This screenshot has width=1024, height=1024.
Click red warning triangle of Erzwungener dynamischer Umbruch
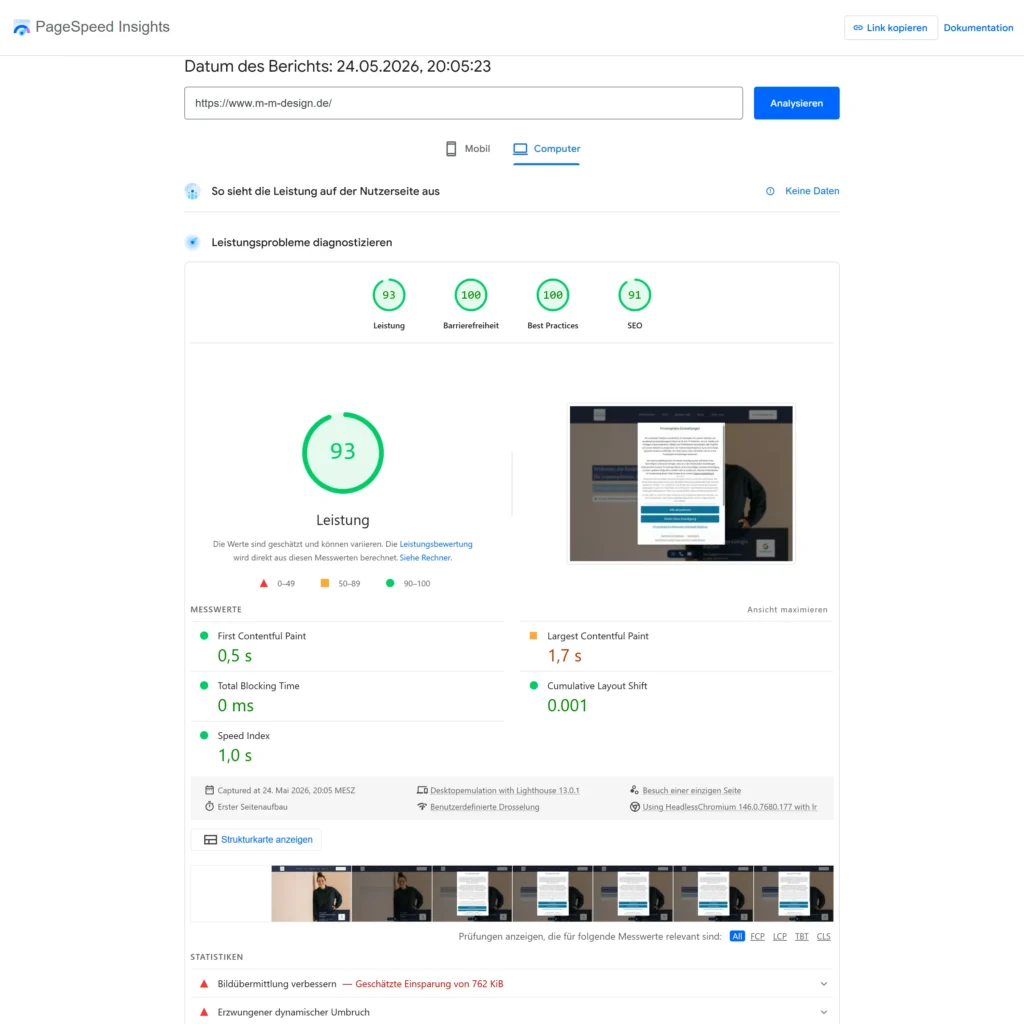coord(204,1012)
